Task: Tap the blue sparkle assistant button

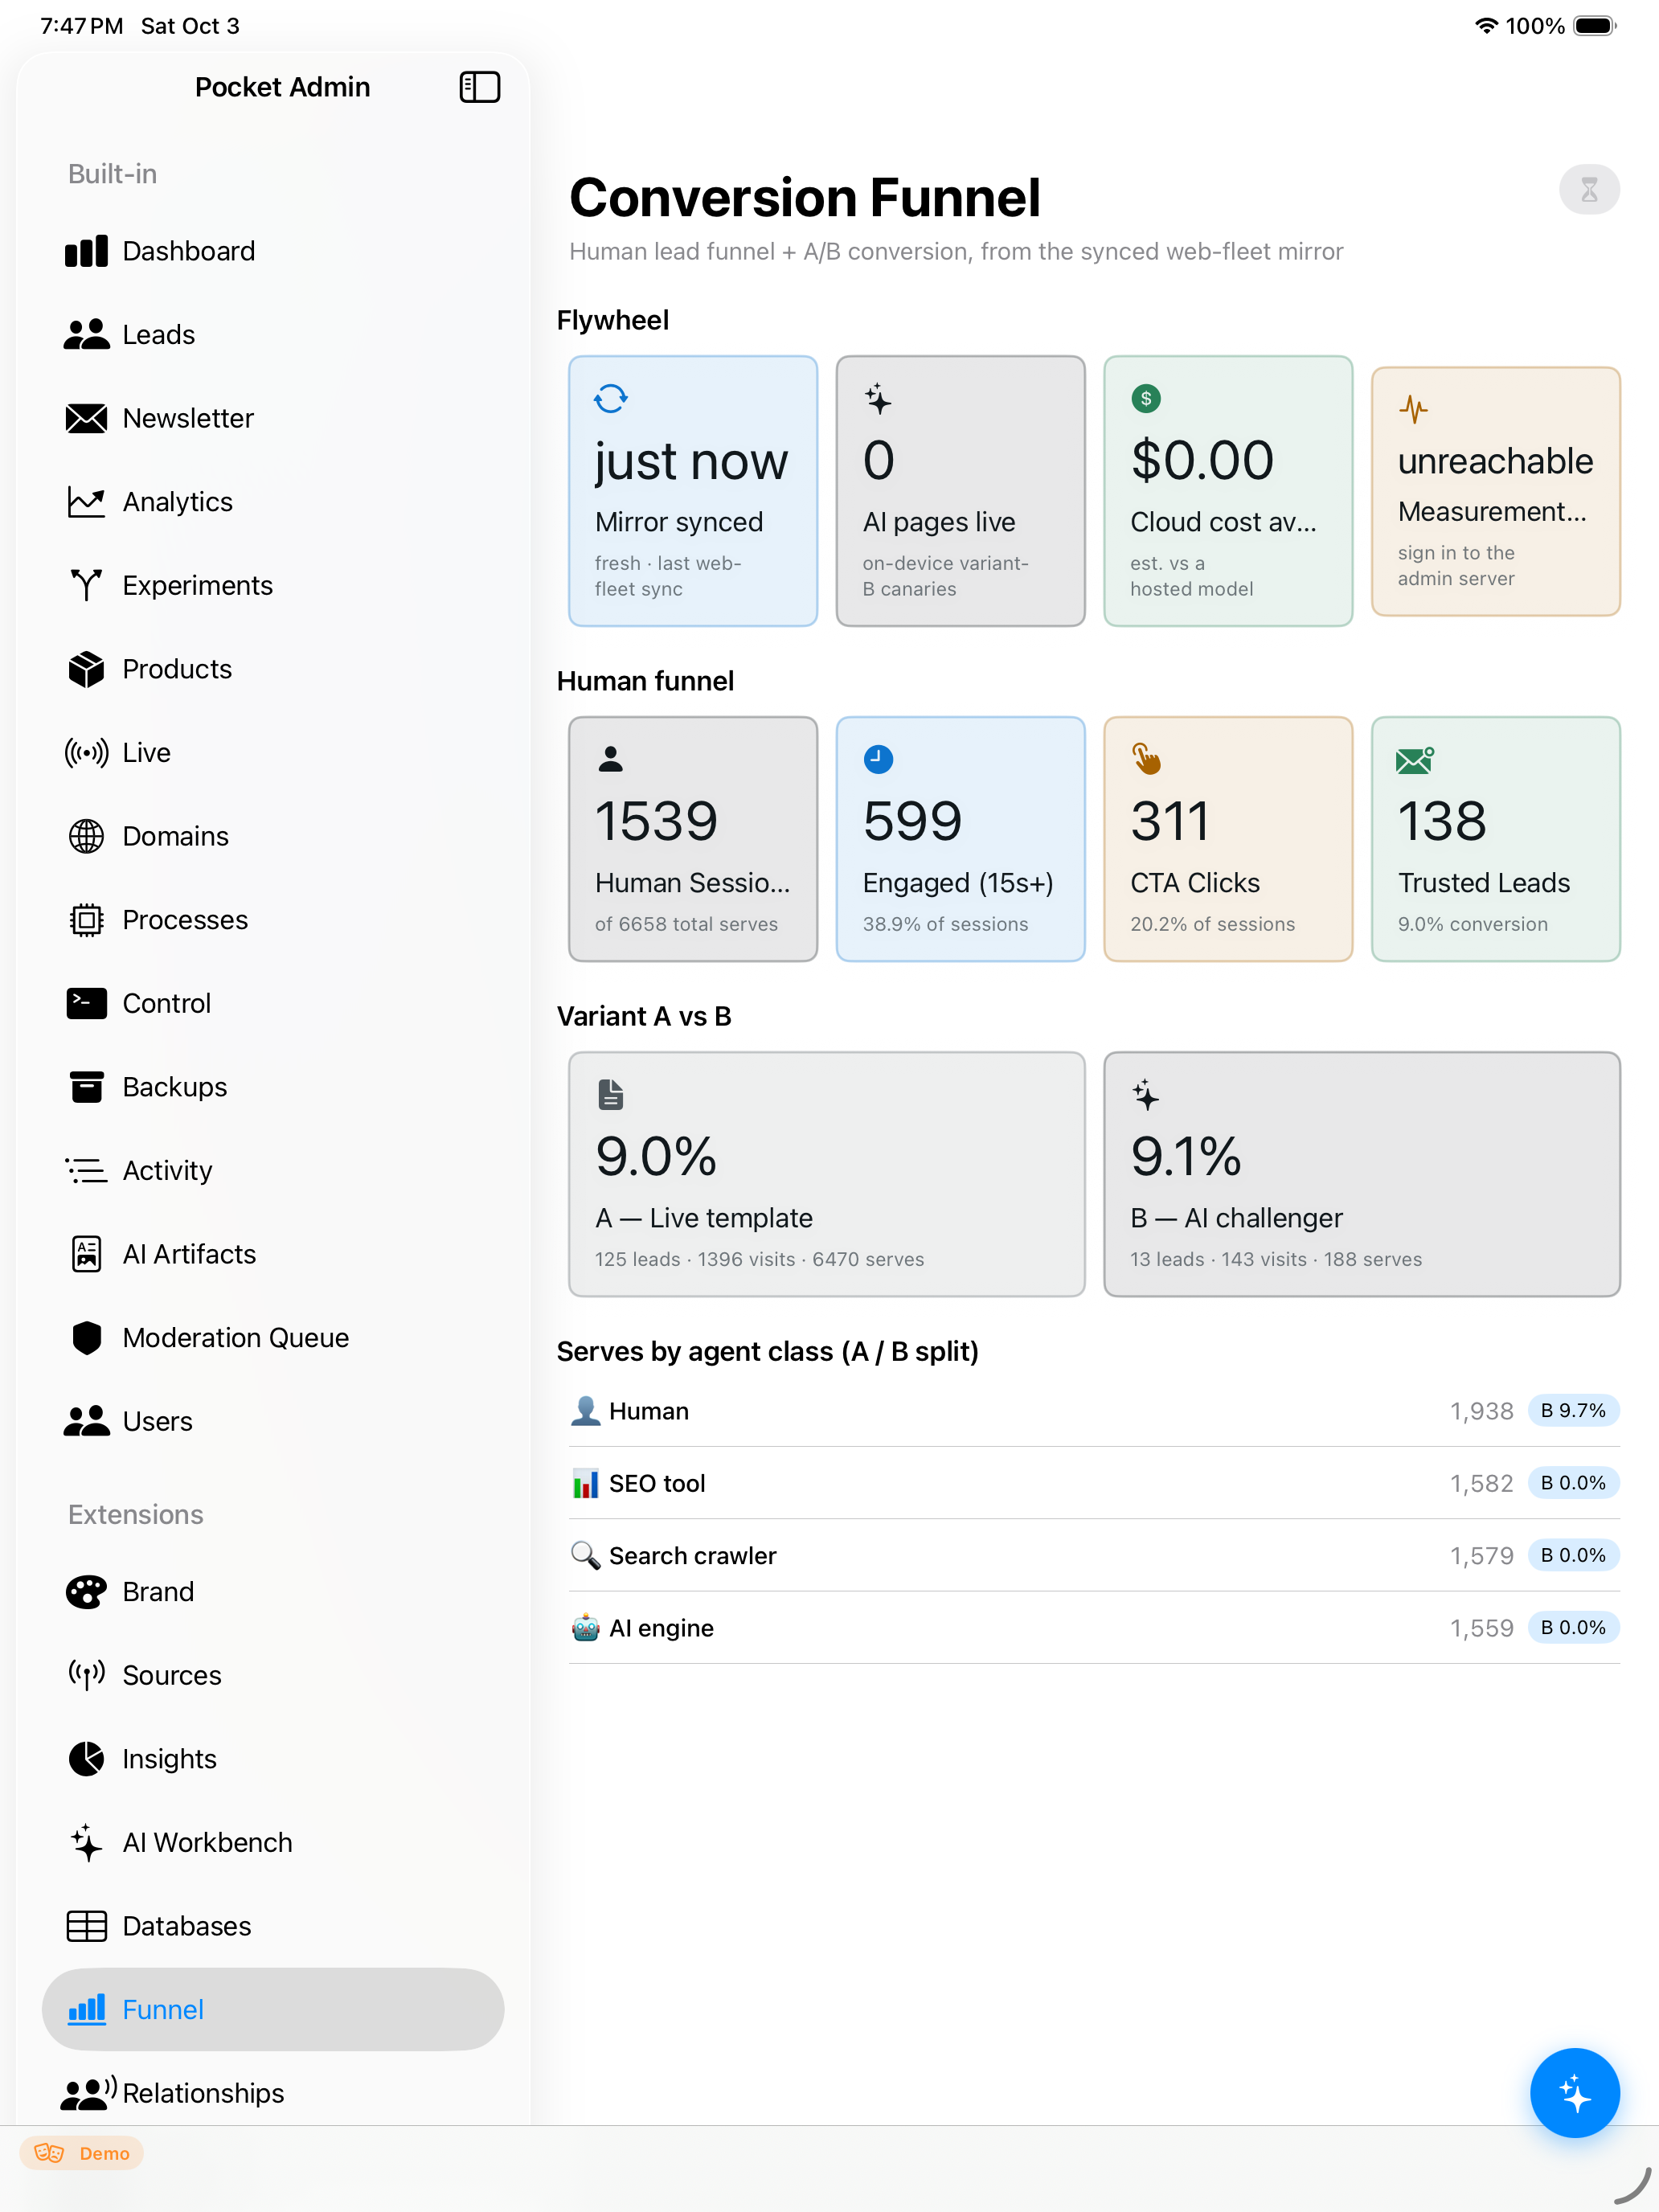Action: [1574, 2093]
